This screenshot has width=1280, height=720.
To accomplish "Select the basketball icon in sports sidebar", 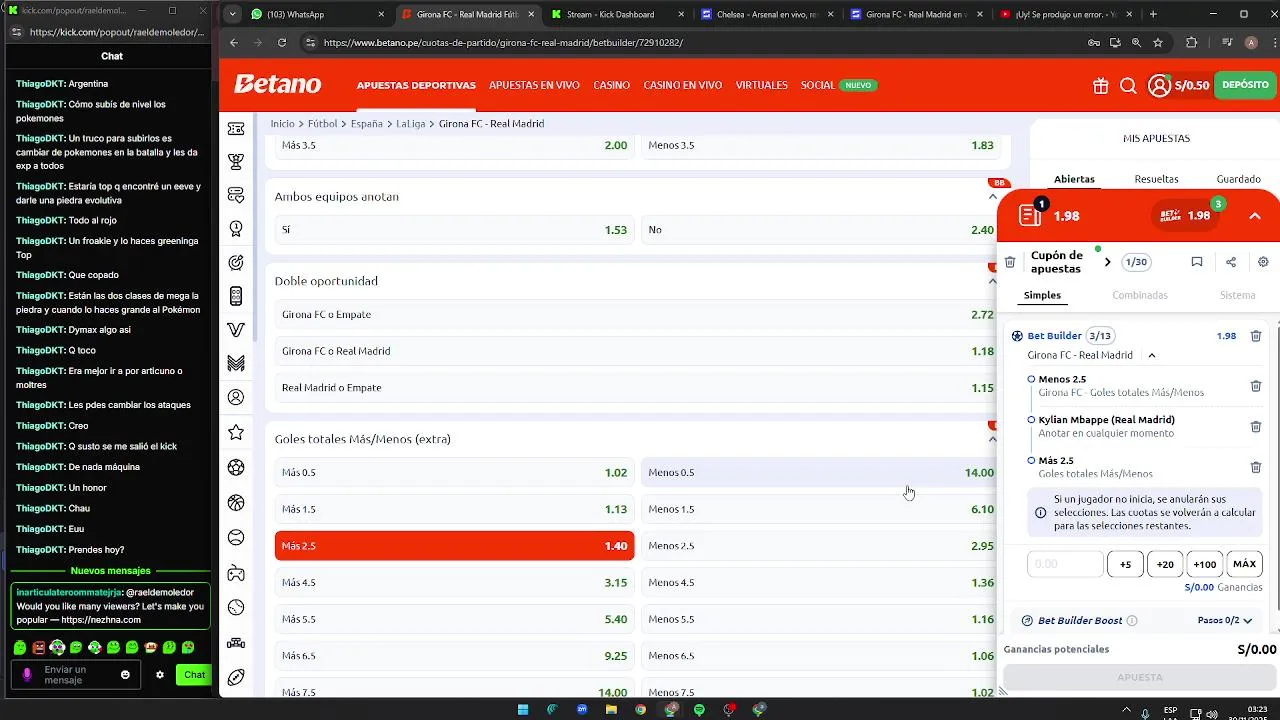I will pyautogui.click(x=236, y=503).
